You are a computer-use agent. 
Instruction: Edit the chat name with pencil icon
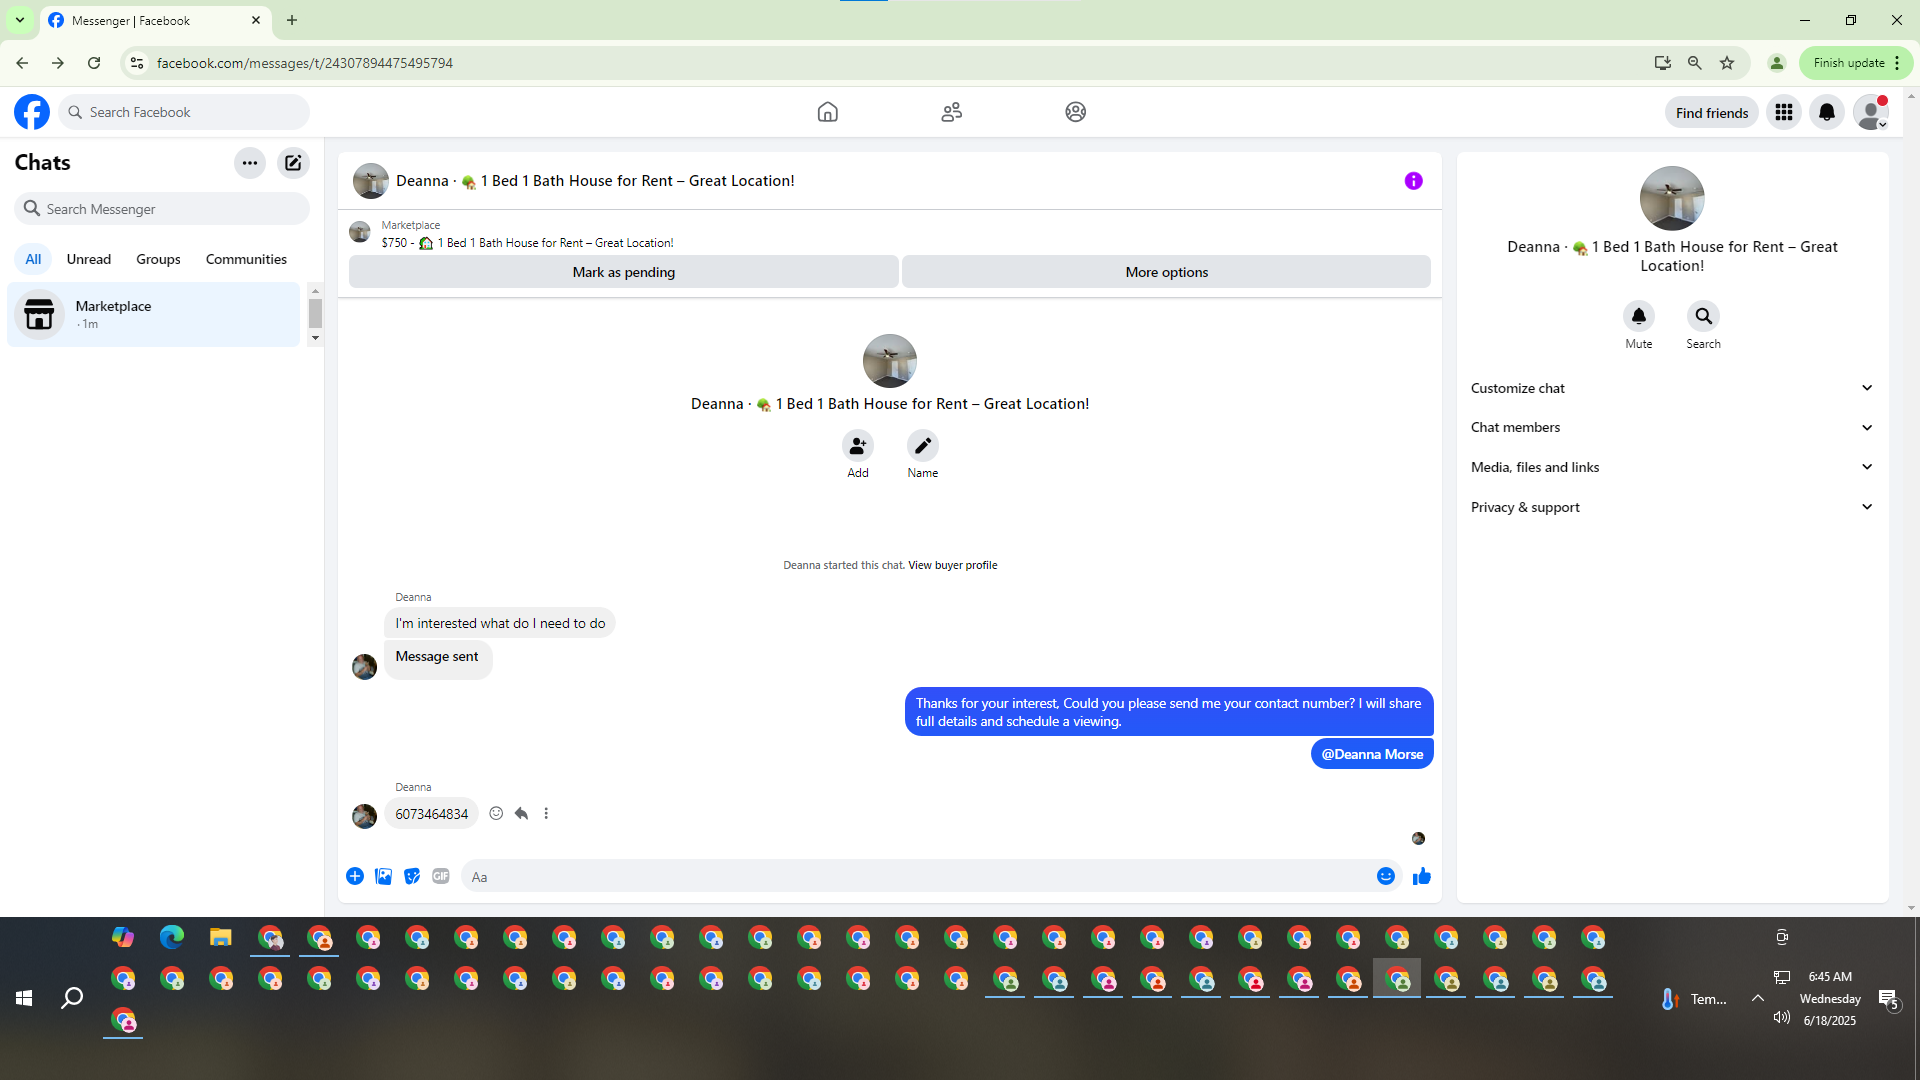923,446
